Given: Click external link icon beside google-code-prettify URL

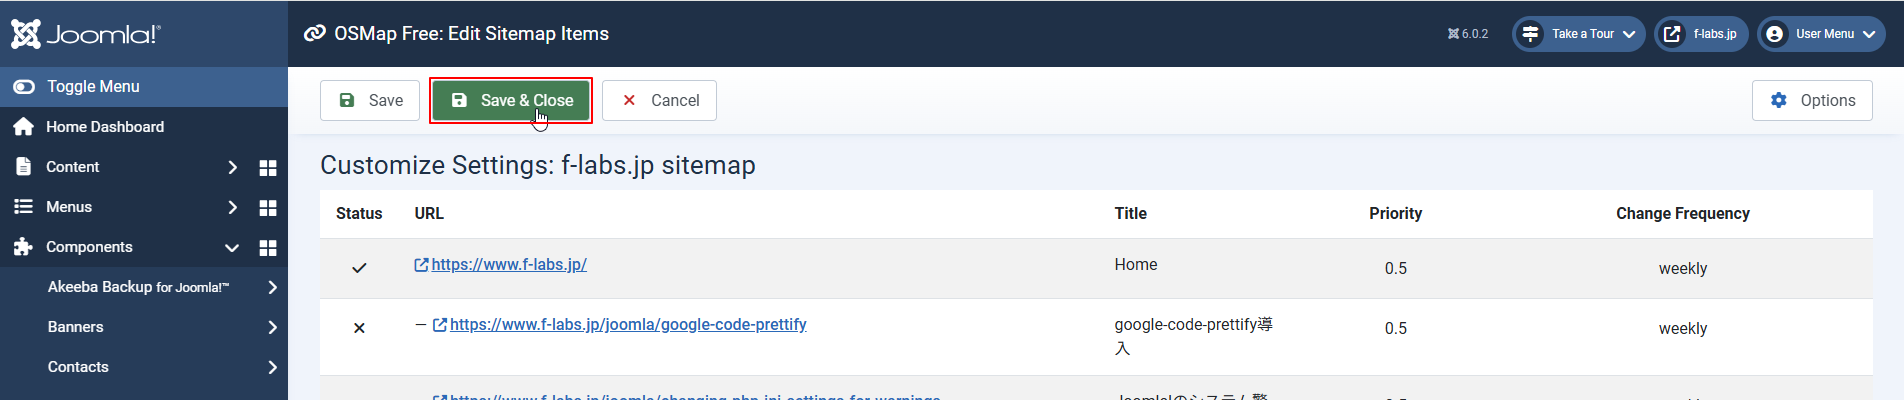Looking at the screenshot, I should 439,325.
